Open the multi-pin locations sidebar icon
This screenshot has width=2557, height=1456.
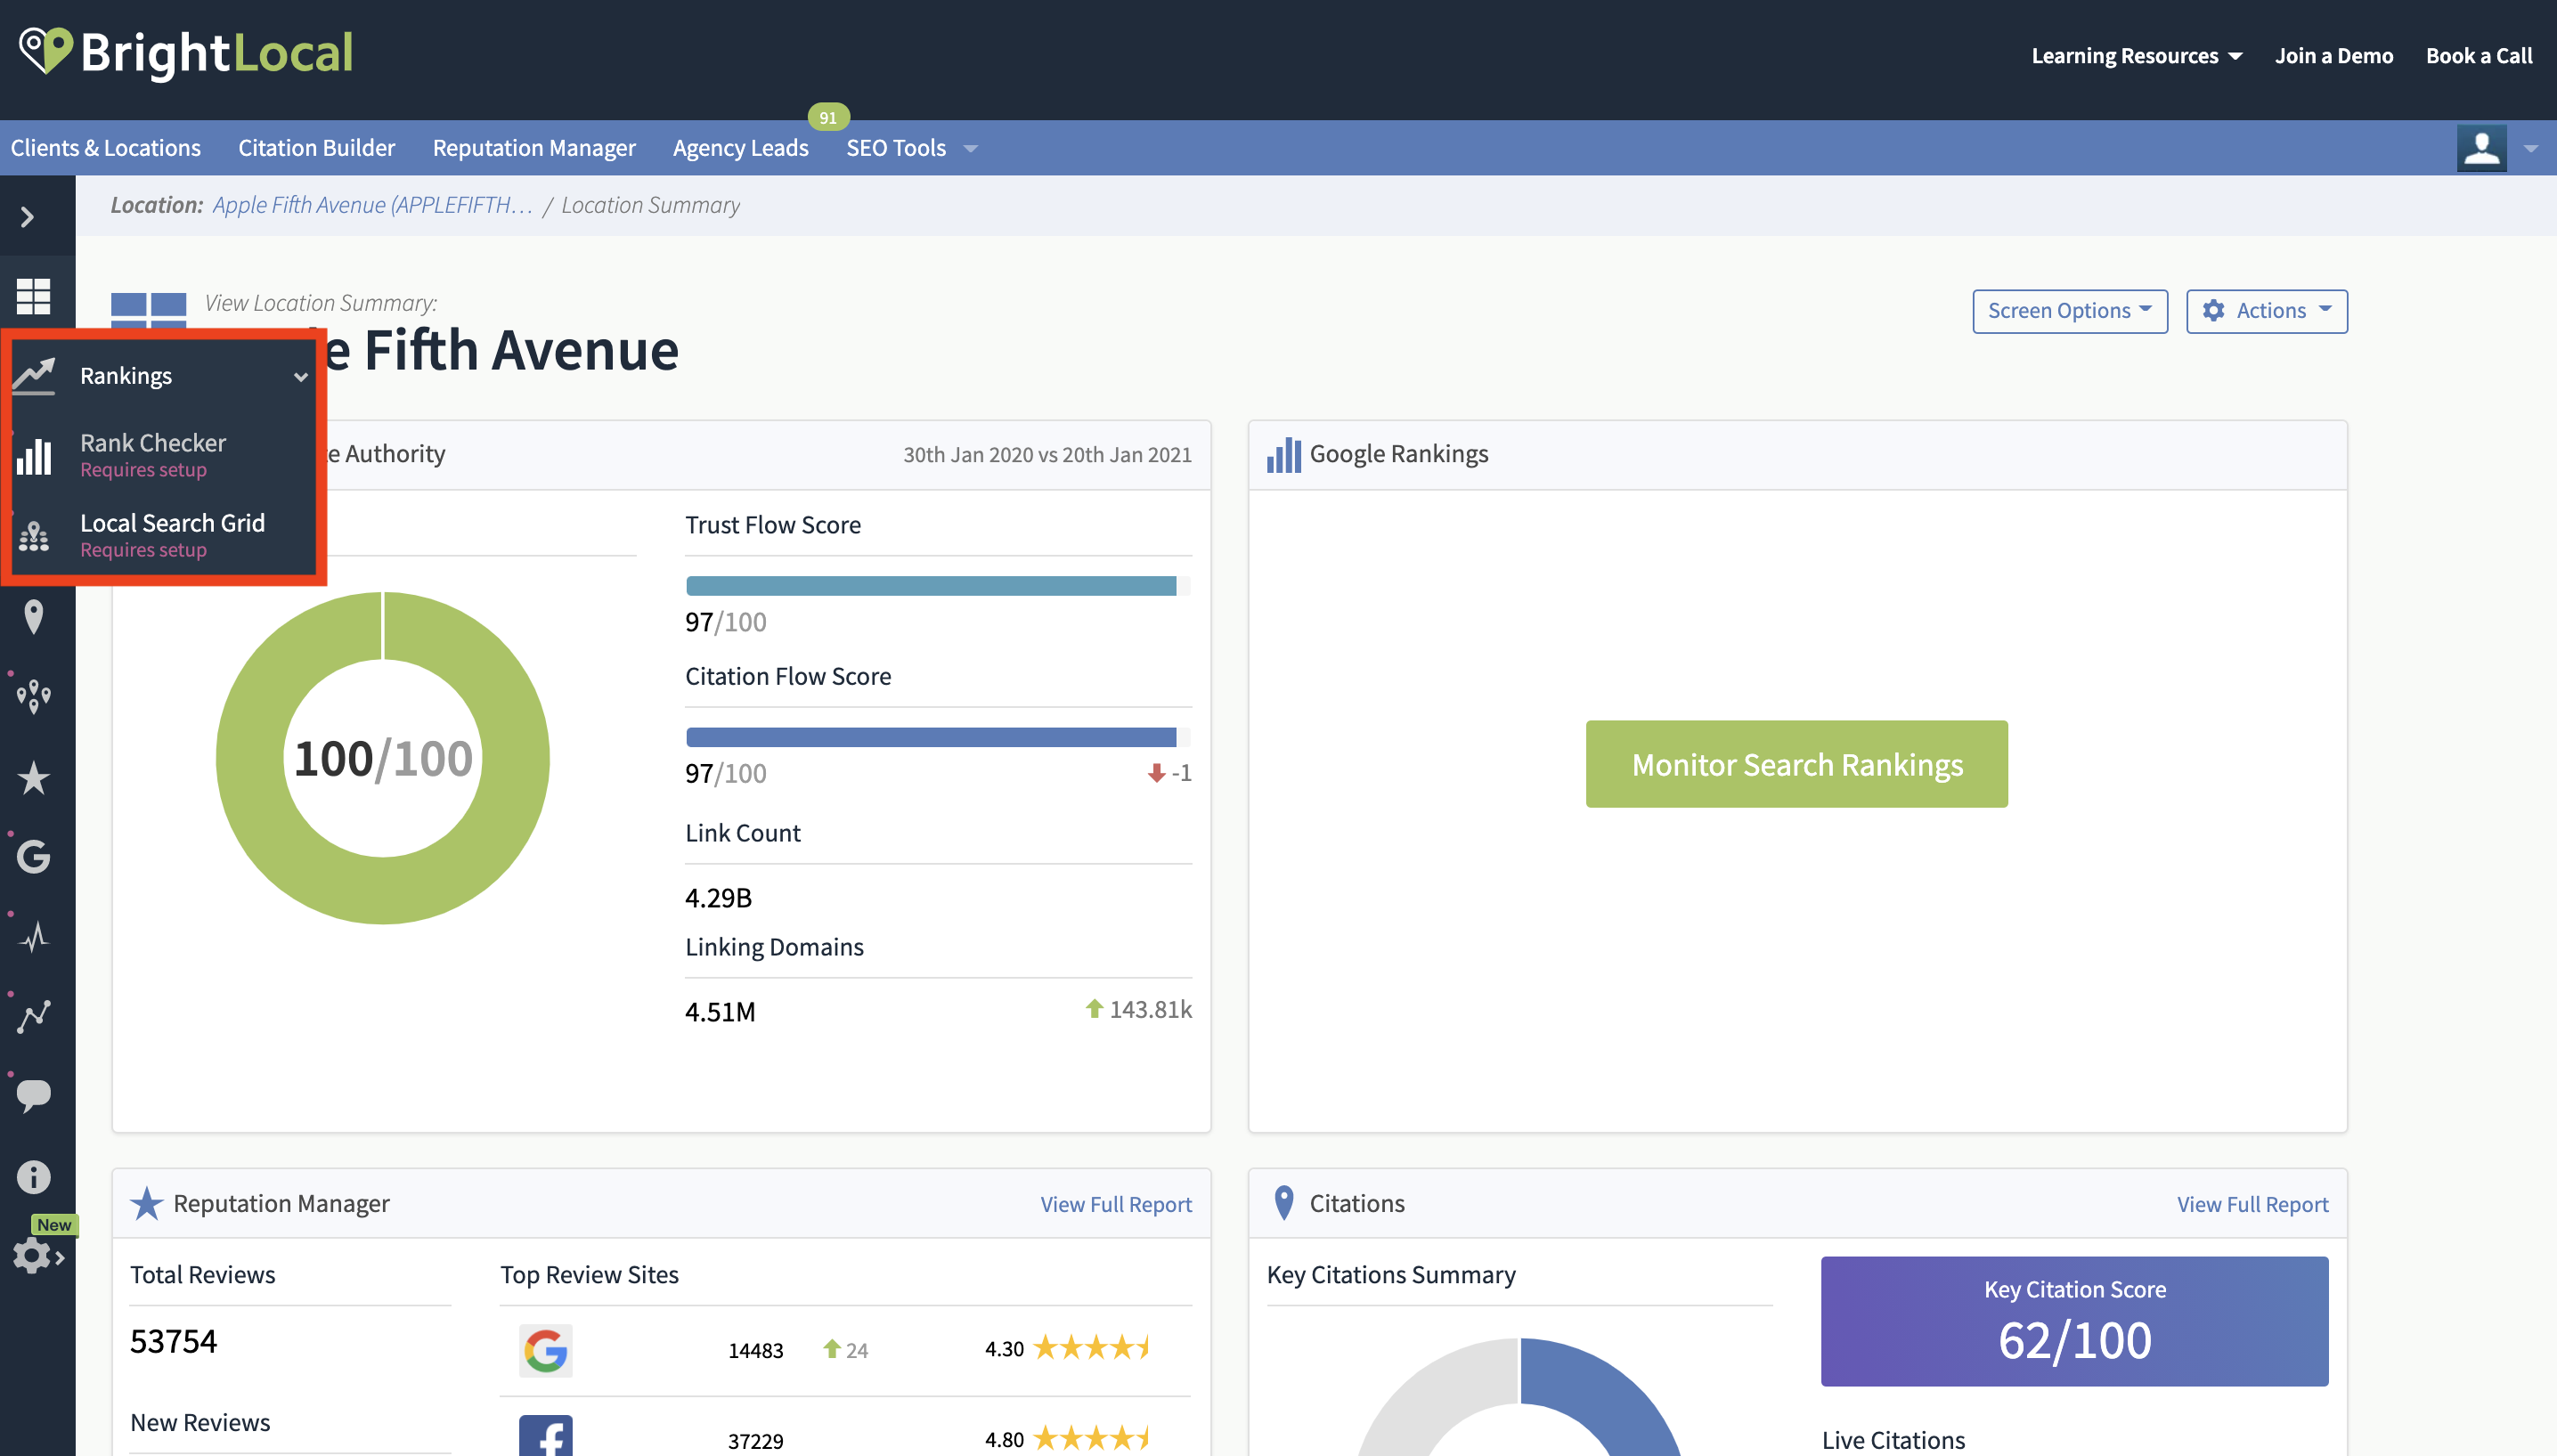[x=33, y=696]
